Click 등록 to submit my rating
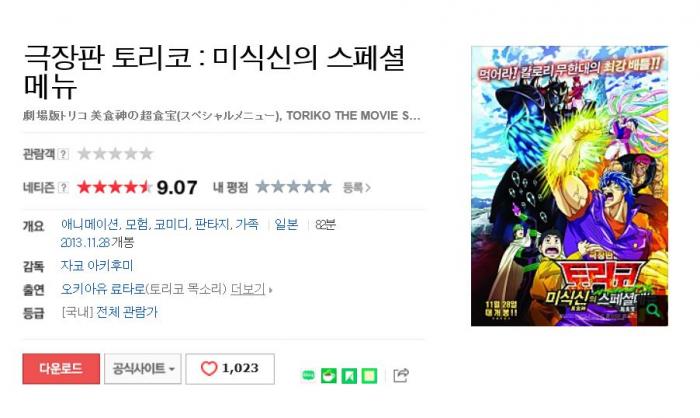Viewport: 700px width, 418px height. tap(357, 188)
